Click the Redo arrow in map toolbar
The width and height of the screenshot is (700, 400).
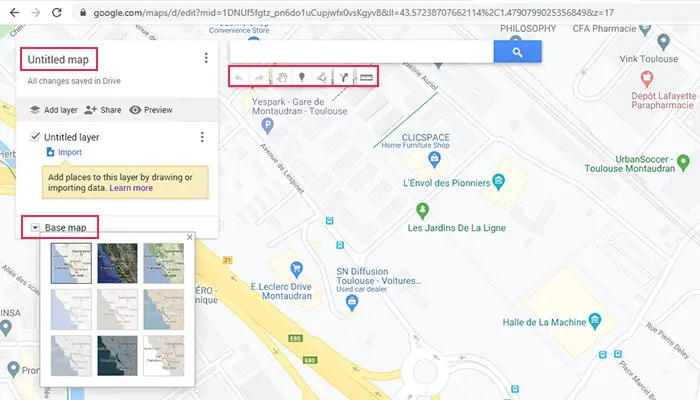click(x=259, y=78)
